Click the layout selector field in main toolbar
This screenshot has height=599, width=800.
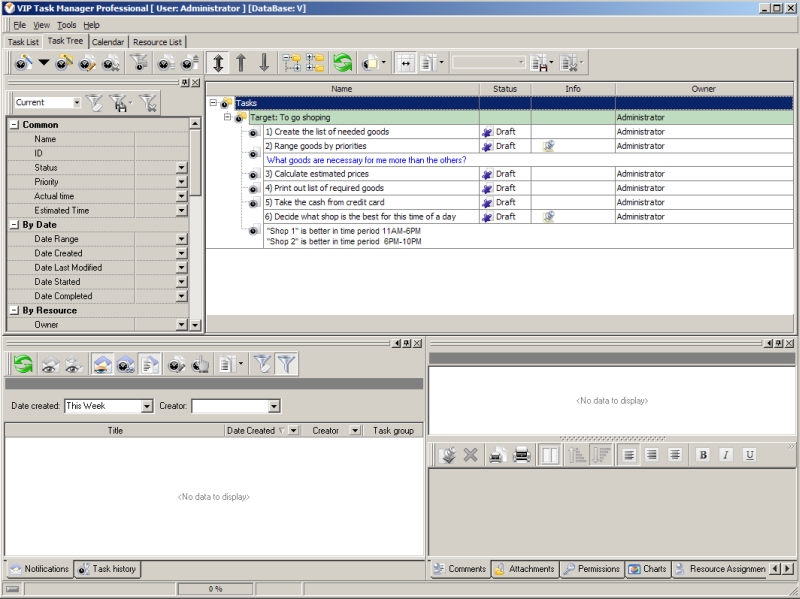(488, 63)
